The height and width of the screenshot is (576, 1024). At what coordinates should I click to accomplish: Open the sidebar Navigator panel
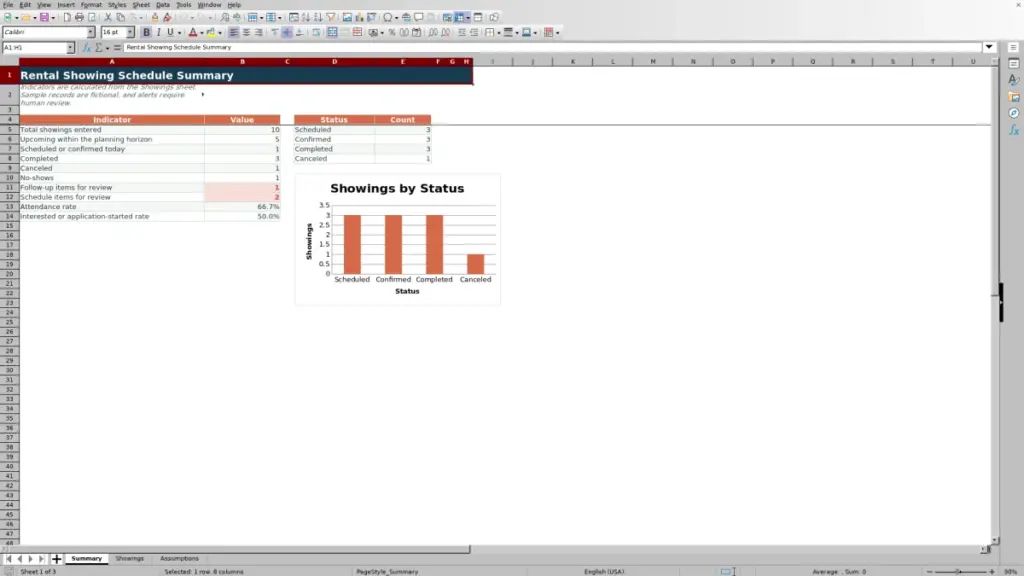1013,114
